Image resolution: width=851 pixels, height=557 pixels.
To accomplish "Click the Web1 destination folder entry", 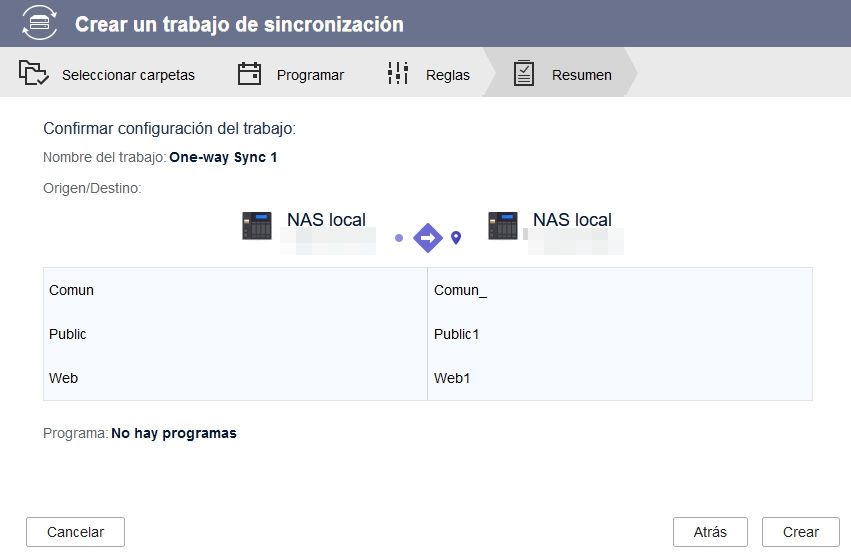I will 451,378.
